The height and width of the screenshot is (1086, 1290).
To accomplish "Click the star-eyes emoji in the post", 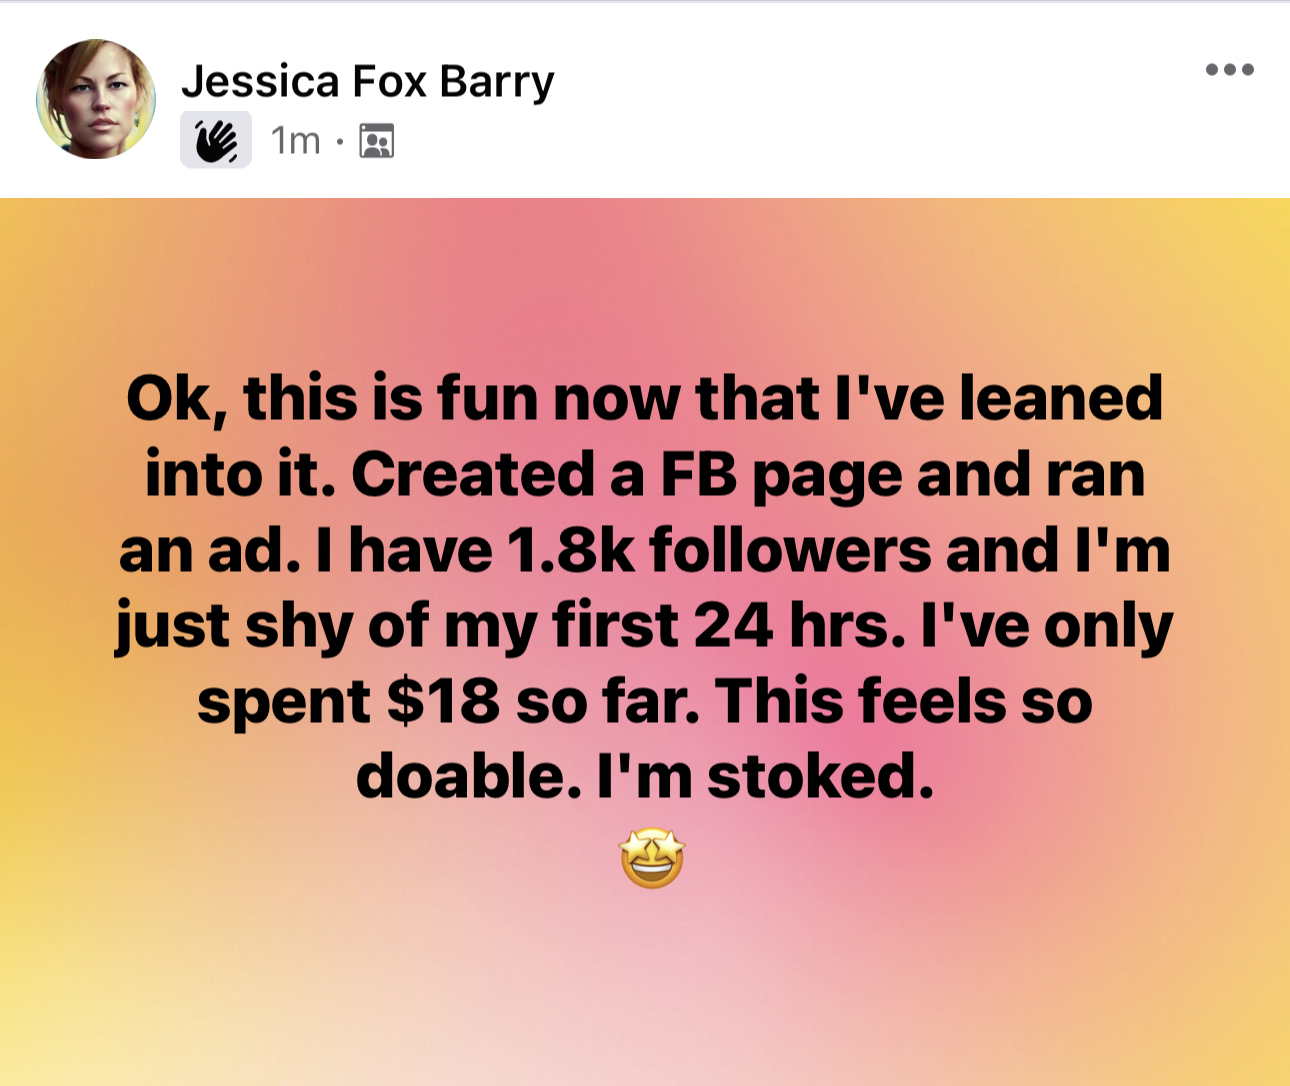I will pyautogui.click(x=652, y=858).
